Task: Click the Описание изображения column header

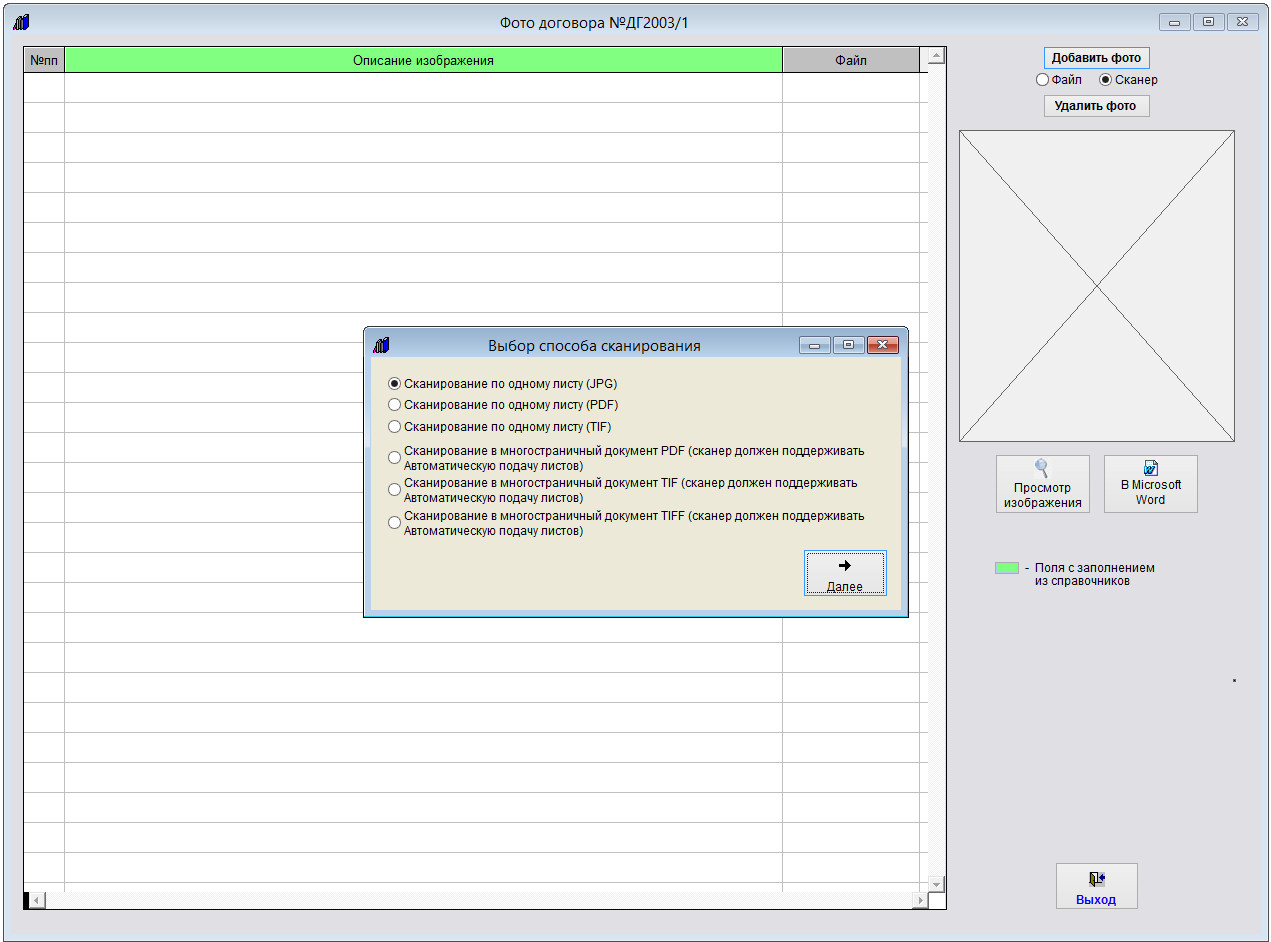Action: pyautogui.click(x=423, y=60)
